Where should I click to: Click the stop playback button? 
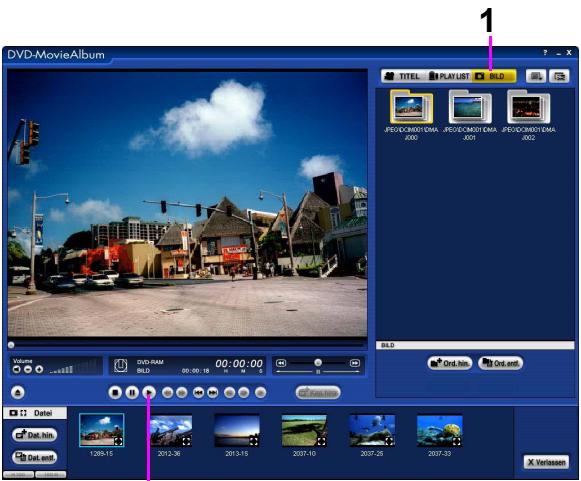click(x=115, y=392)
